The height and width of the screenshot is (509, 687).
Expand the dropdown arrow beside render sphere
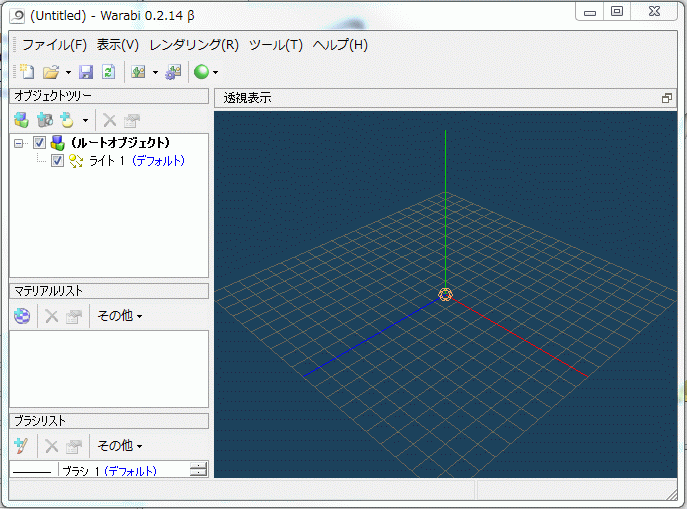click(215, 73)
